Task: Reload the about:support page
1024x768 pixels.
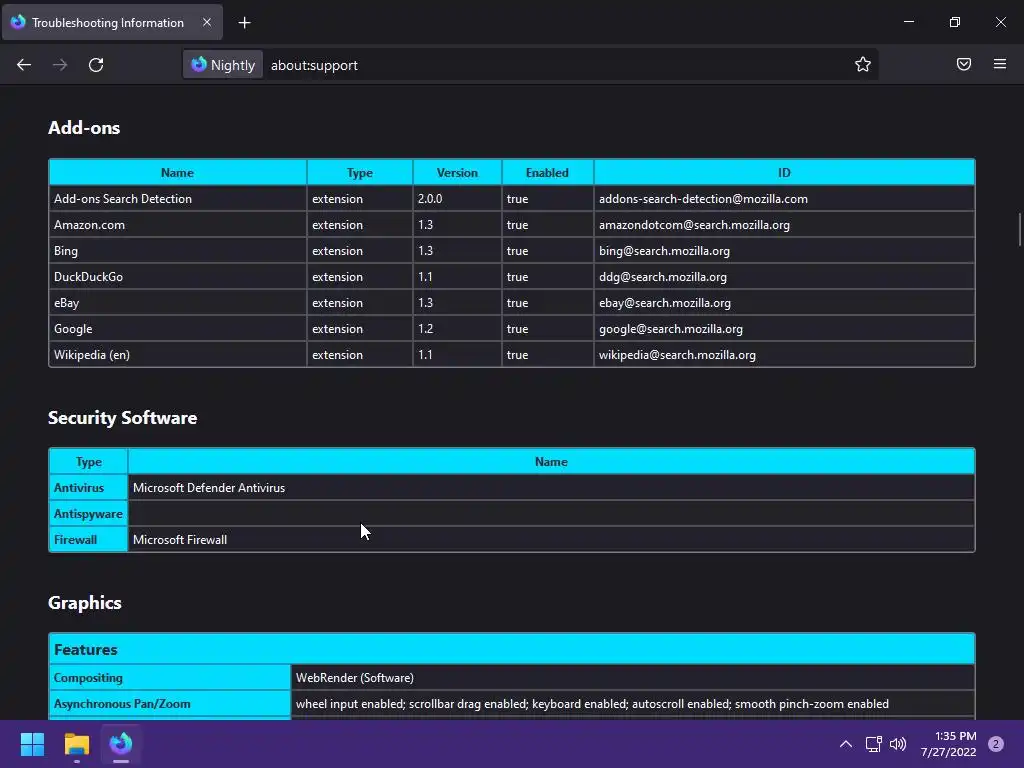Action: [96, 65]
